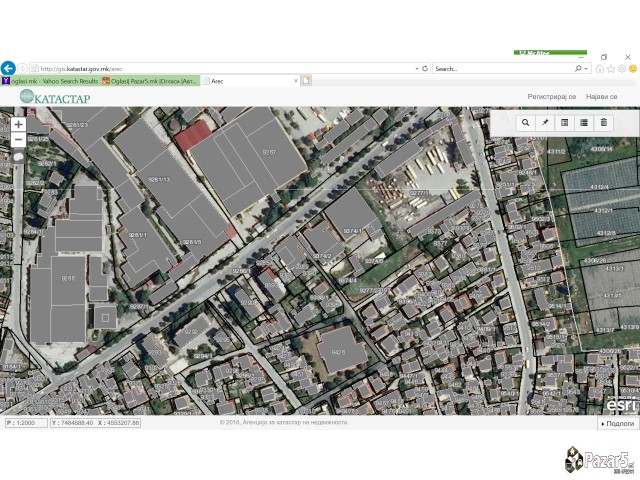
Task: Click the esri logo on the map
Action: coord(620,404)
